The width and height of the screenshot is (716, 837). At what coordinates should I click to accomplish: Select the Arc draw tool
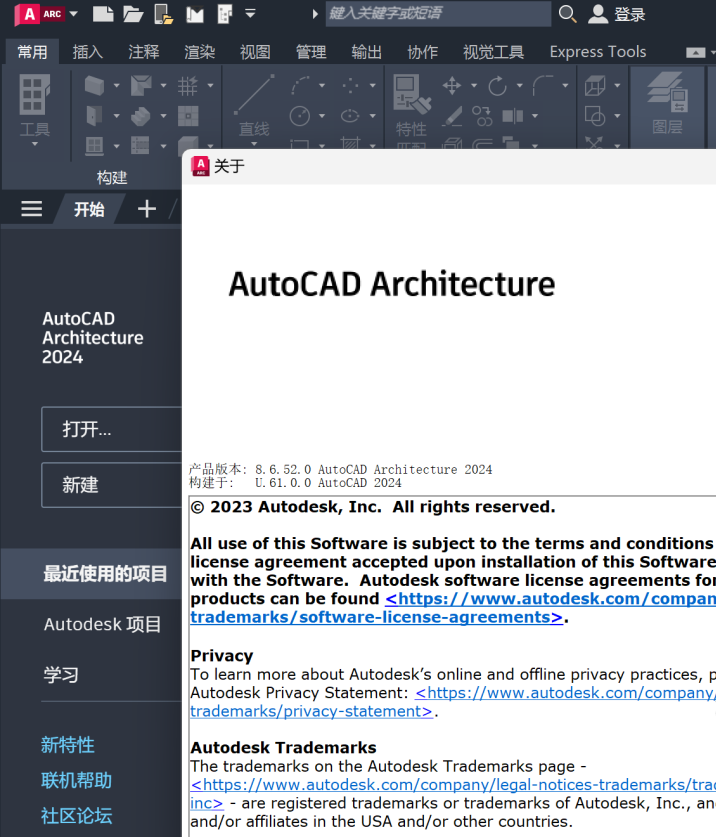[301, 85]
